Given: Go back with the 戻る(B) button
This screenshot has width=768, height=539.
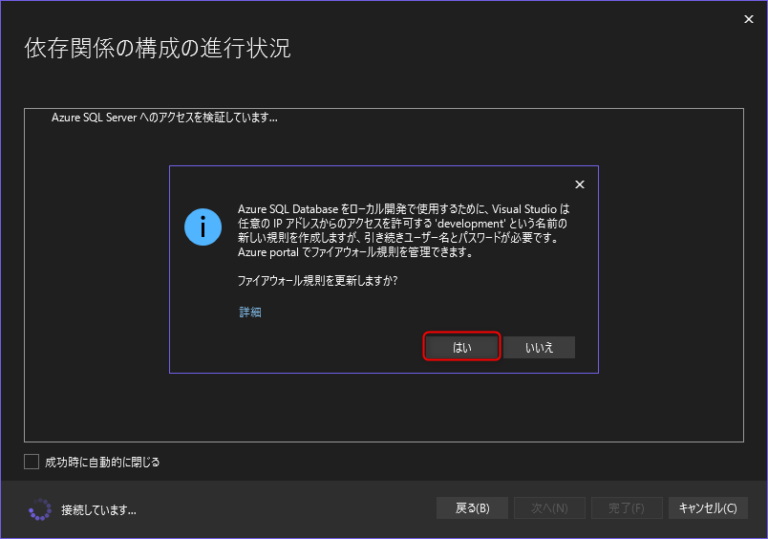Looking at the screenshot, I should [472, 508].
